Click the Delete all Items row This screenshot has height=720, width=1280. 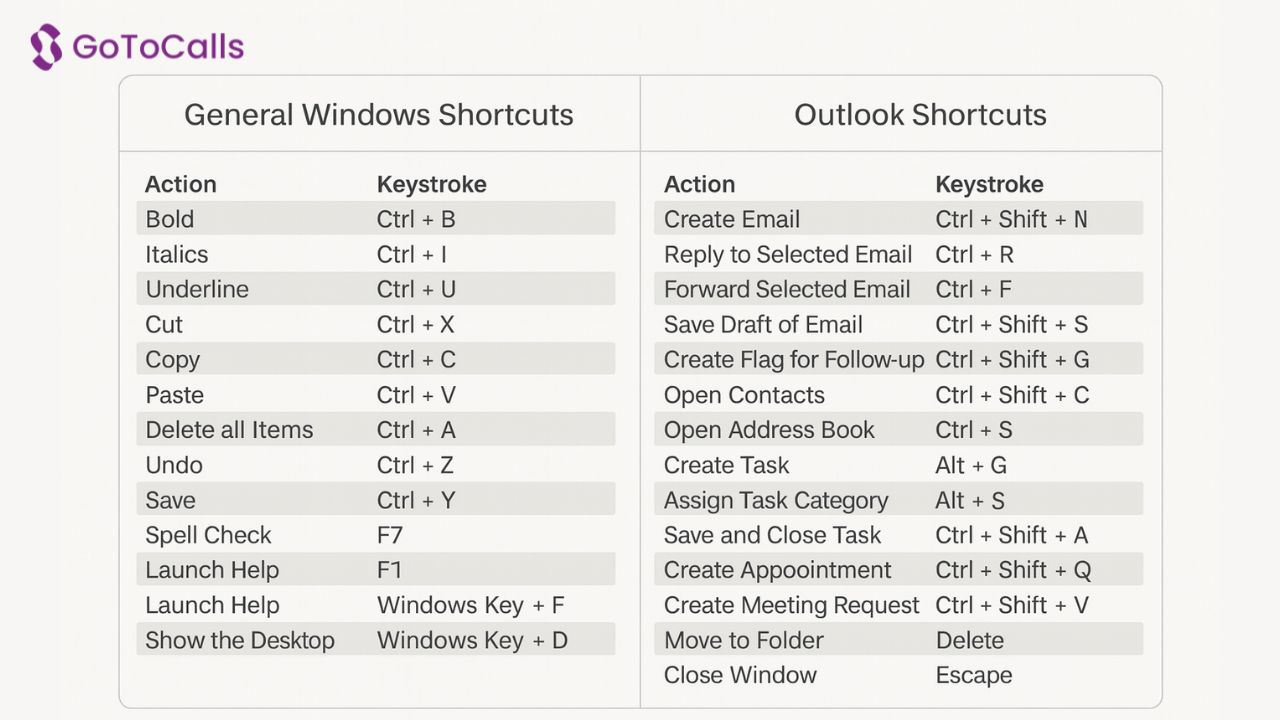pos(376,430)
